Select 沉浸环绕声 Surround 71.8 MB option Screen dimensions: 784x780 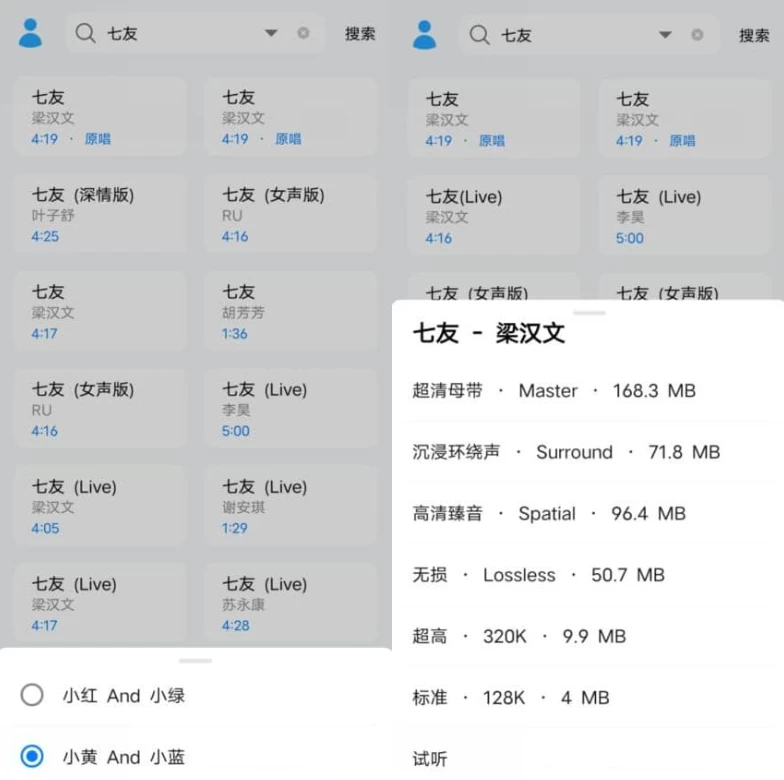565,452
